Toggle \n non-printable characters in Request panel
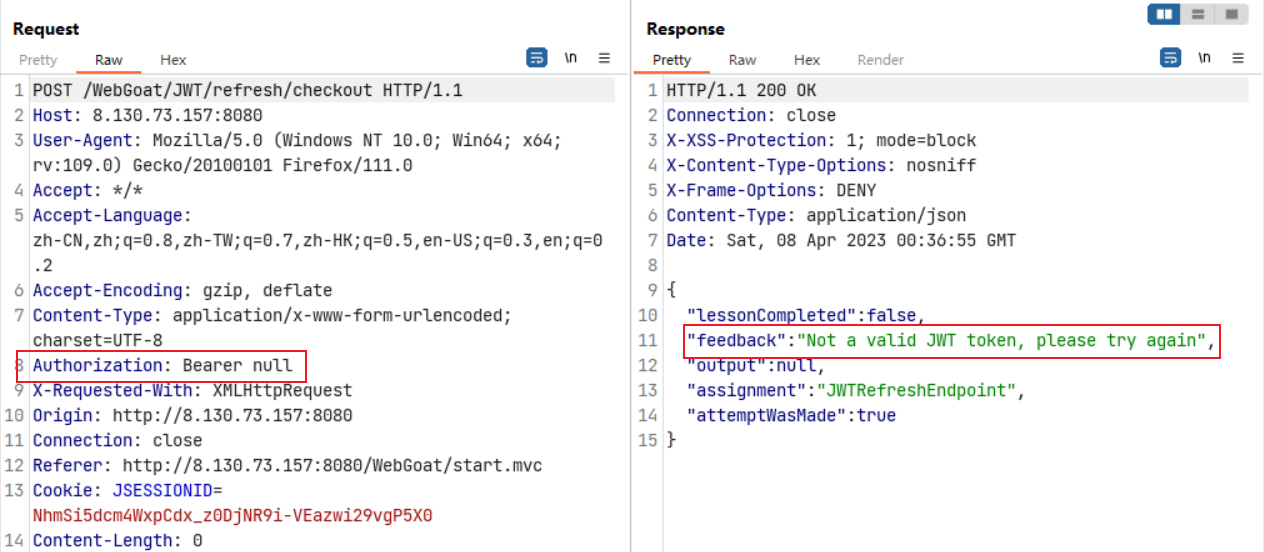This screenshot has height=552, width=1264. [x=571, y=58]
